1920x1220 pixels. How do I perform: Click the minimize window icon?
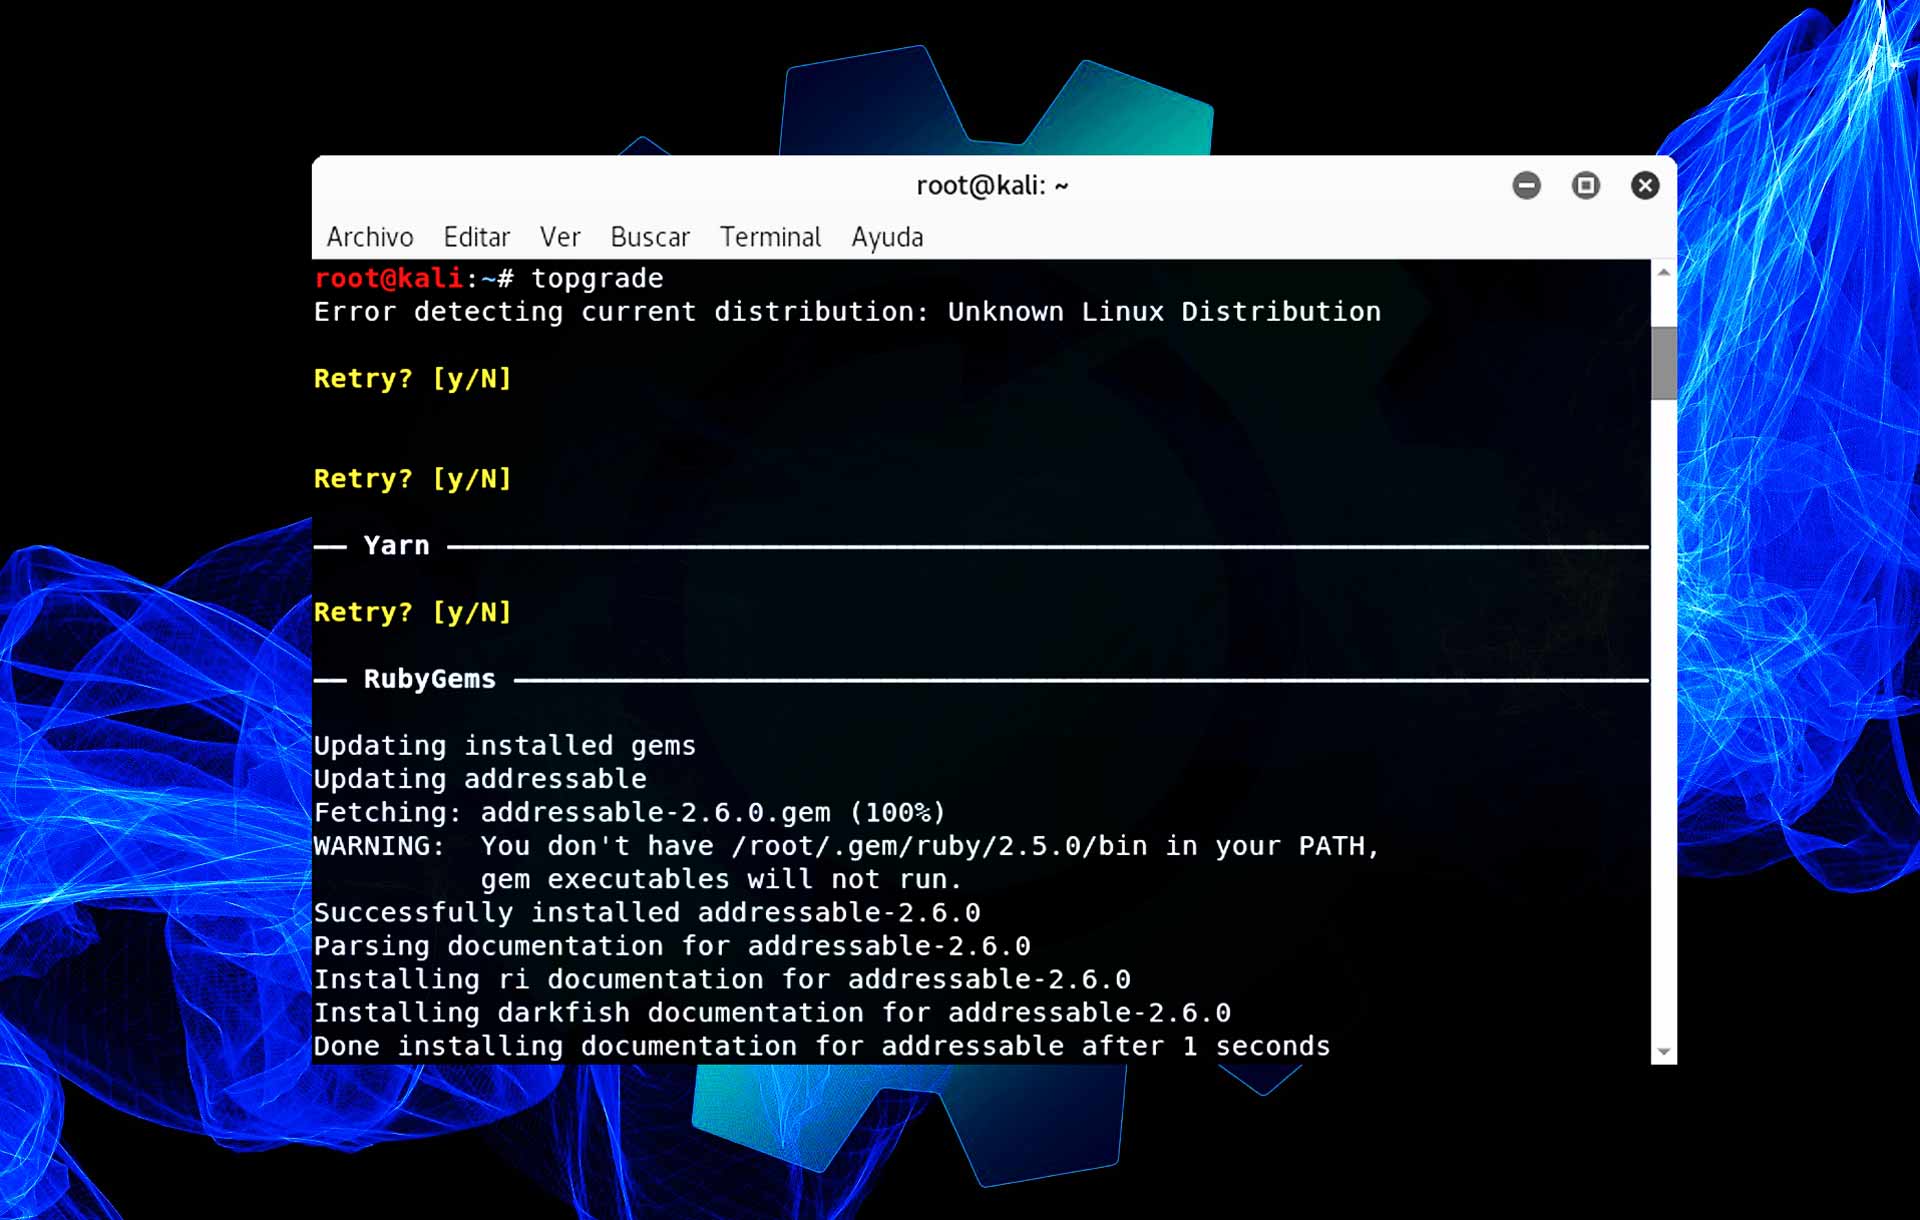click(x=1526, y=185)
